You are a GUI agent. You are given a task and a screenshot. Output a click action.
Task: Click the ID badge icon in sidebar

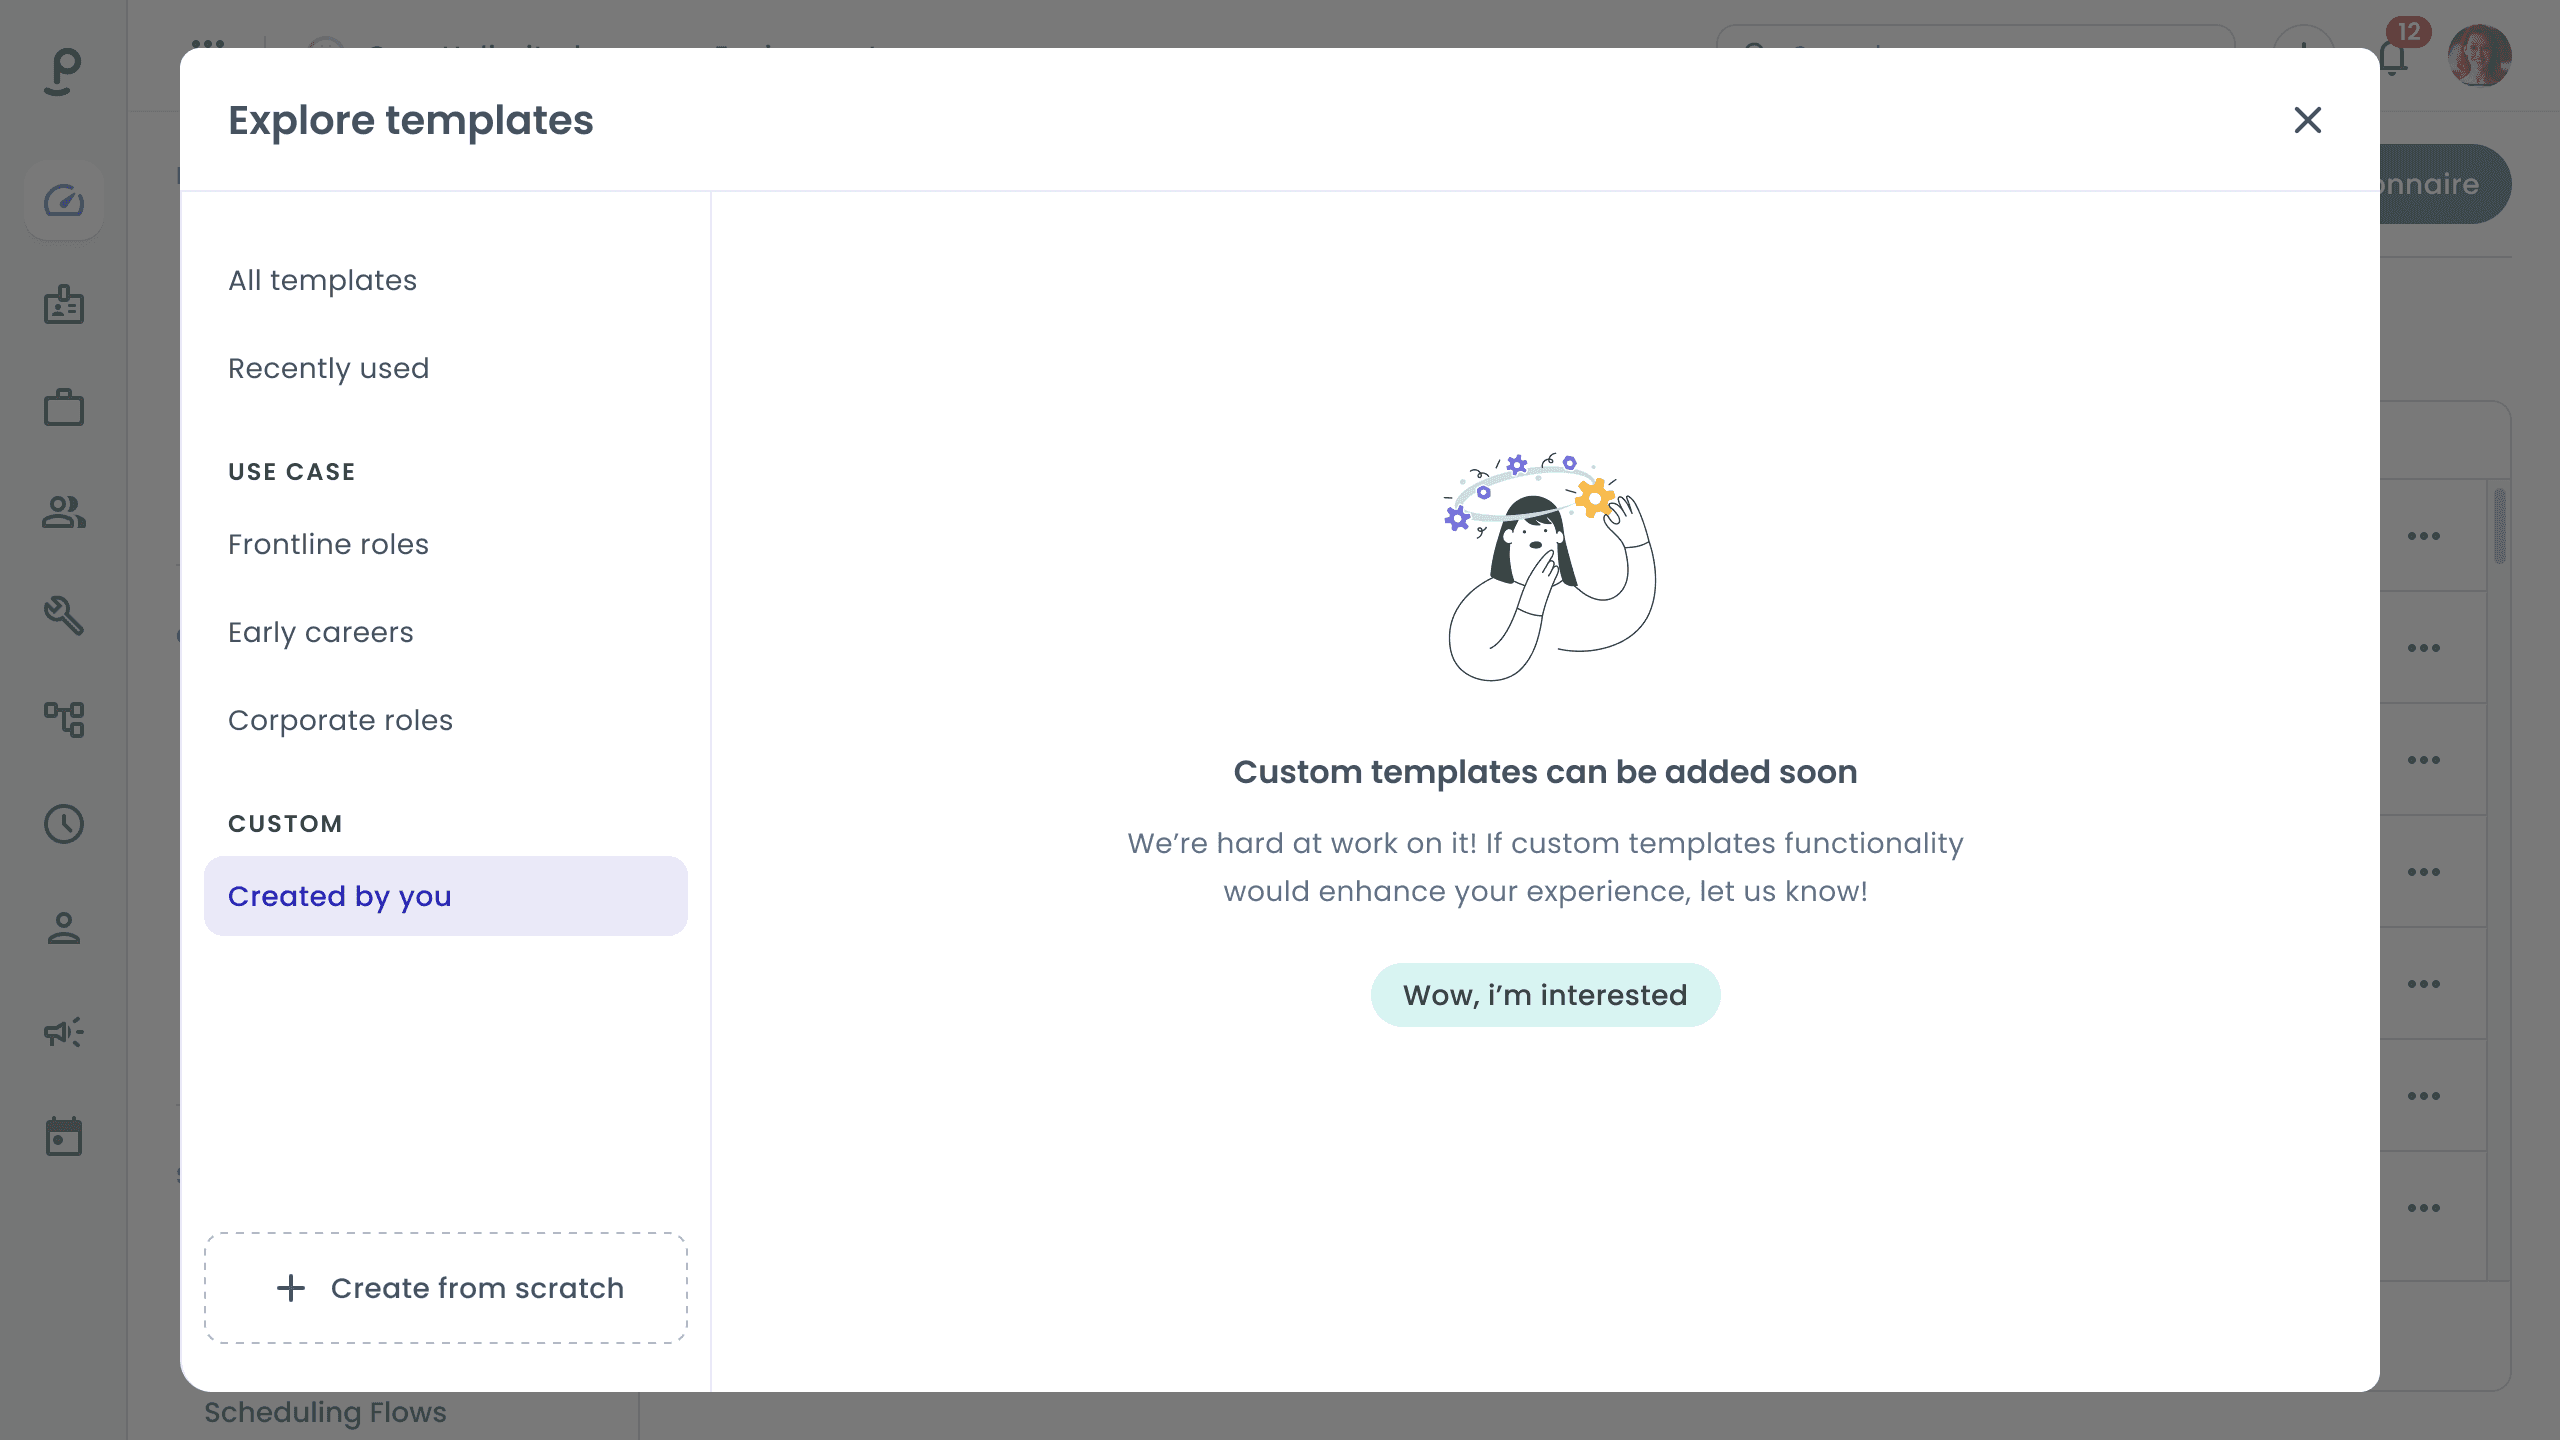coord(64,305)
